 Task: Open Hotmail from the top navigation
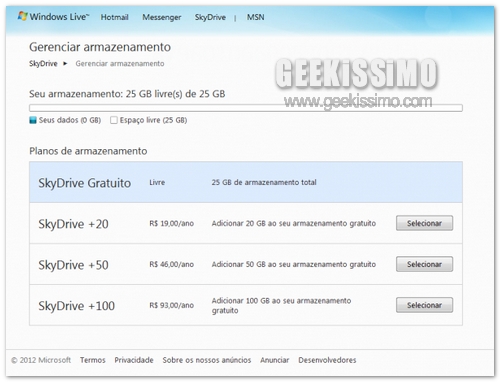point(114,17)
